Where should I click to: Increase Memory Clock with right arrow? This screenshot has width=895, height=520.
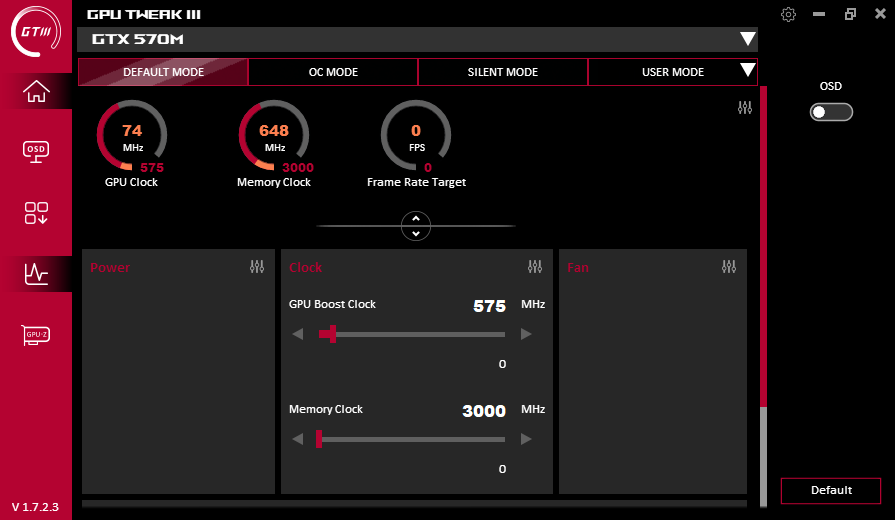click(526, 439)
